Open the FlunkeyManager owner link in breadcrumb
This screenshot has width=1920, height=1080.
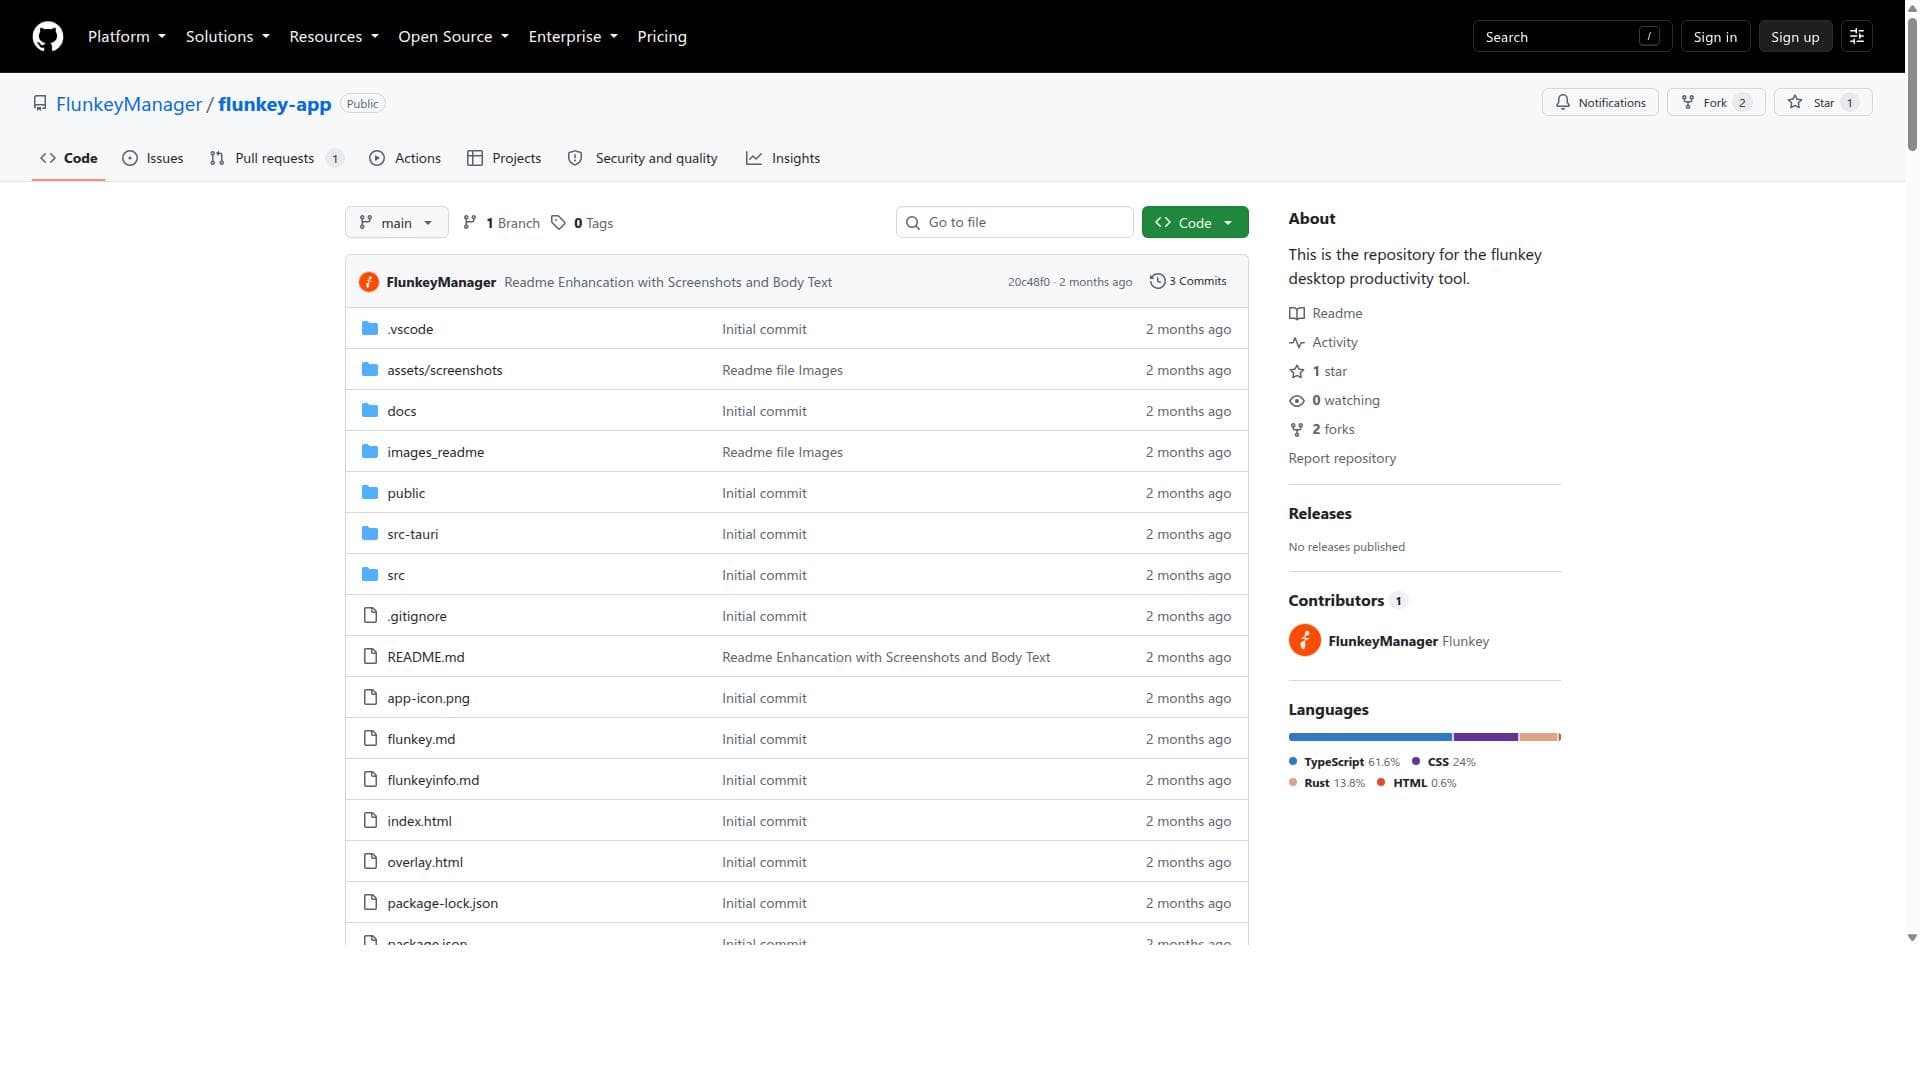click(129, 104)
